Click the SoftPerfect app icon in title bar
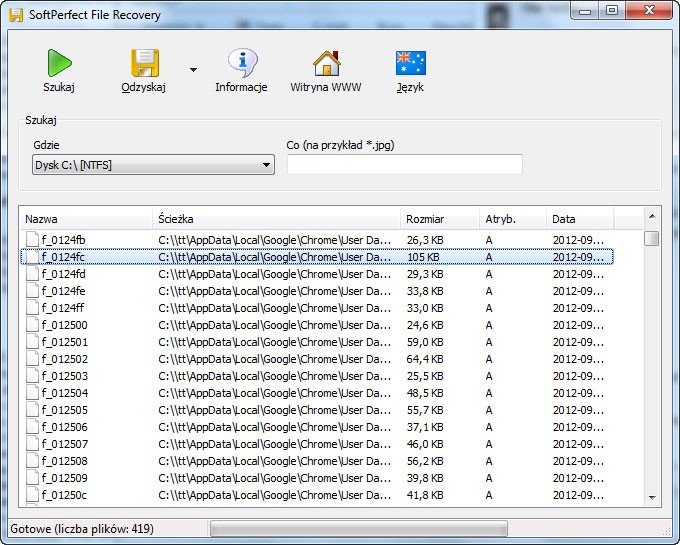The image size is (680, 545). point(15,15)
